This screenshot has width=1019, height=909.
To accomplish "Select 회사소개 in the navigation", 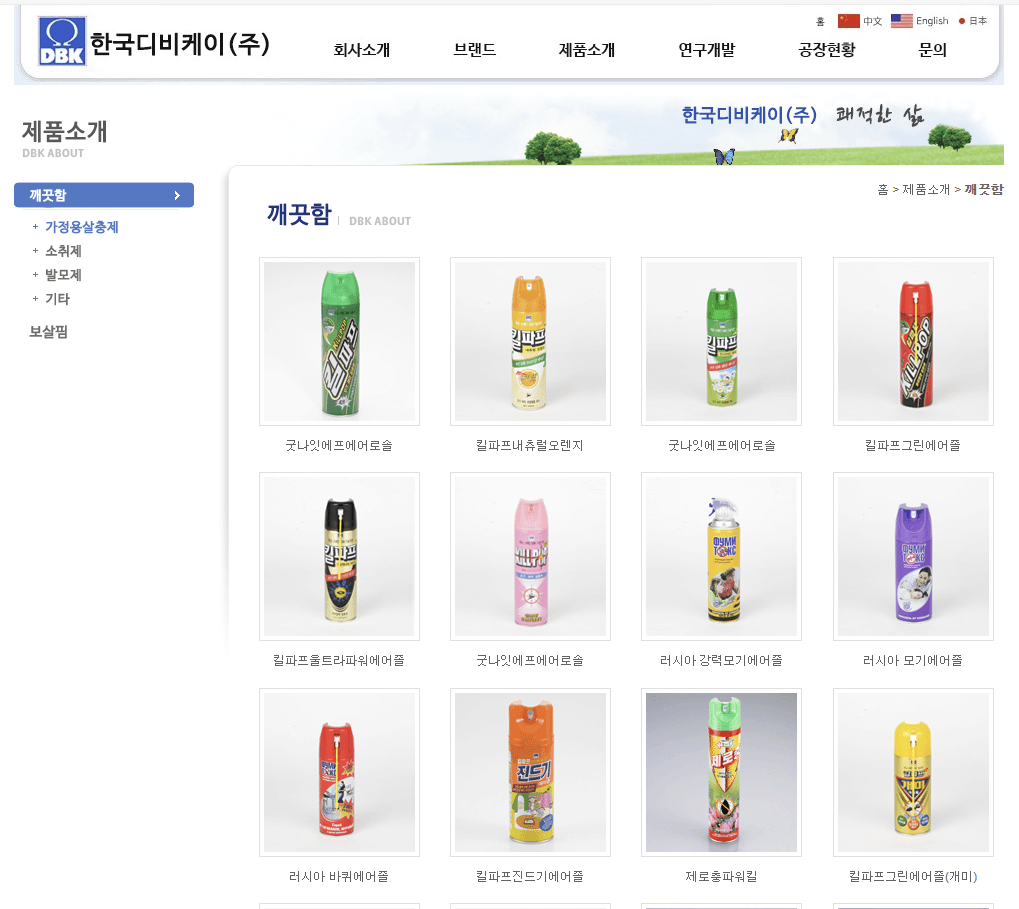I will 360,49.
